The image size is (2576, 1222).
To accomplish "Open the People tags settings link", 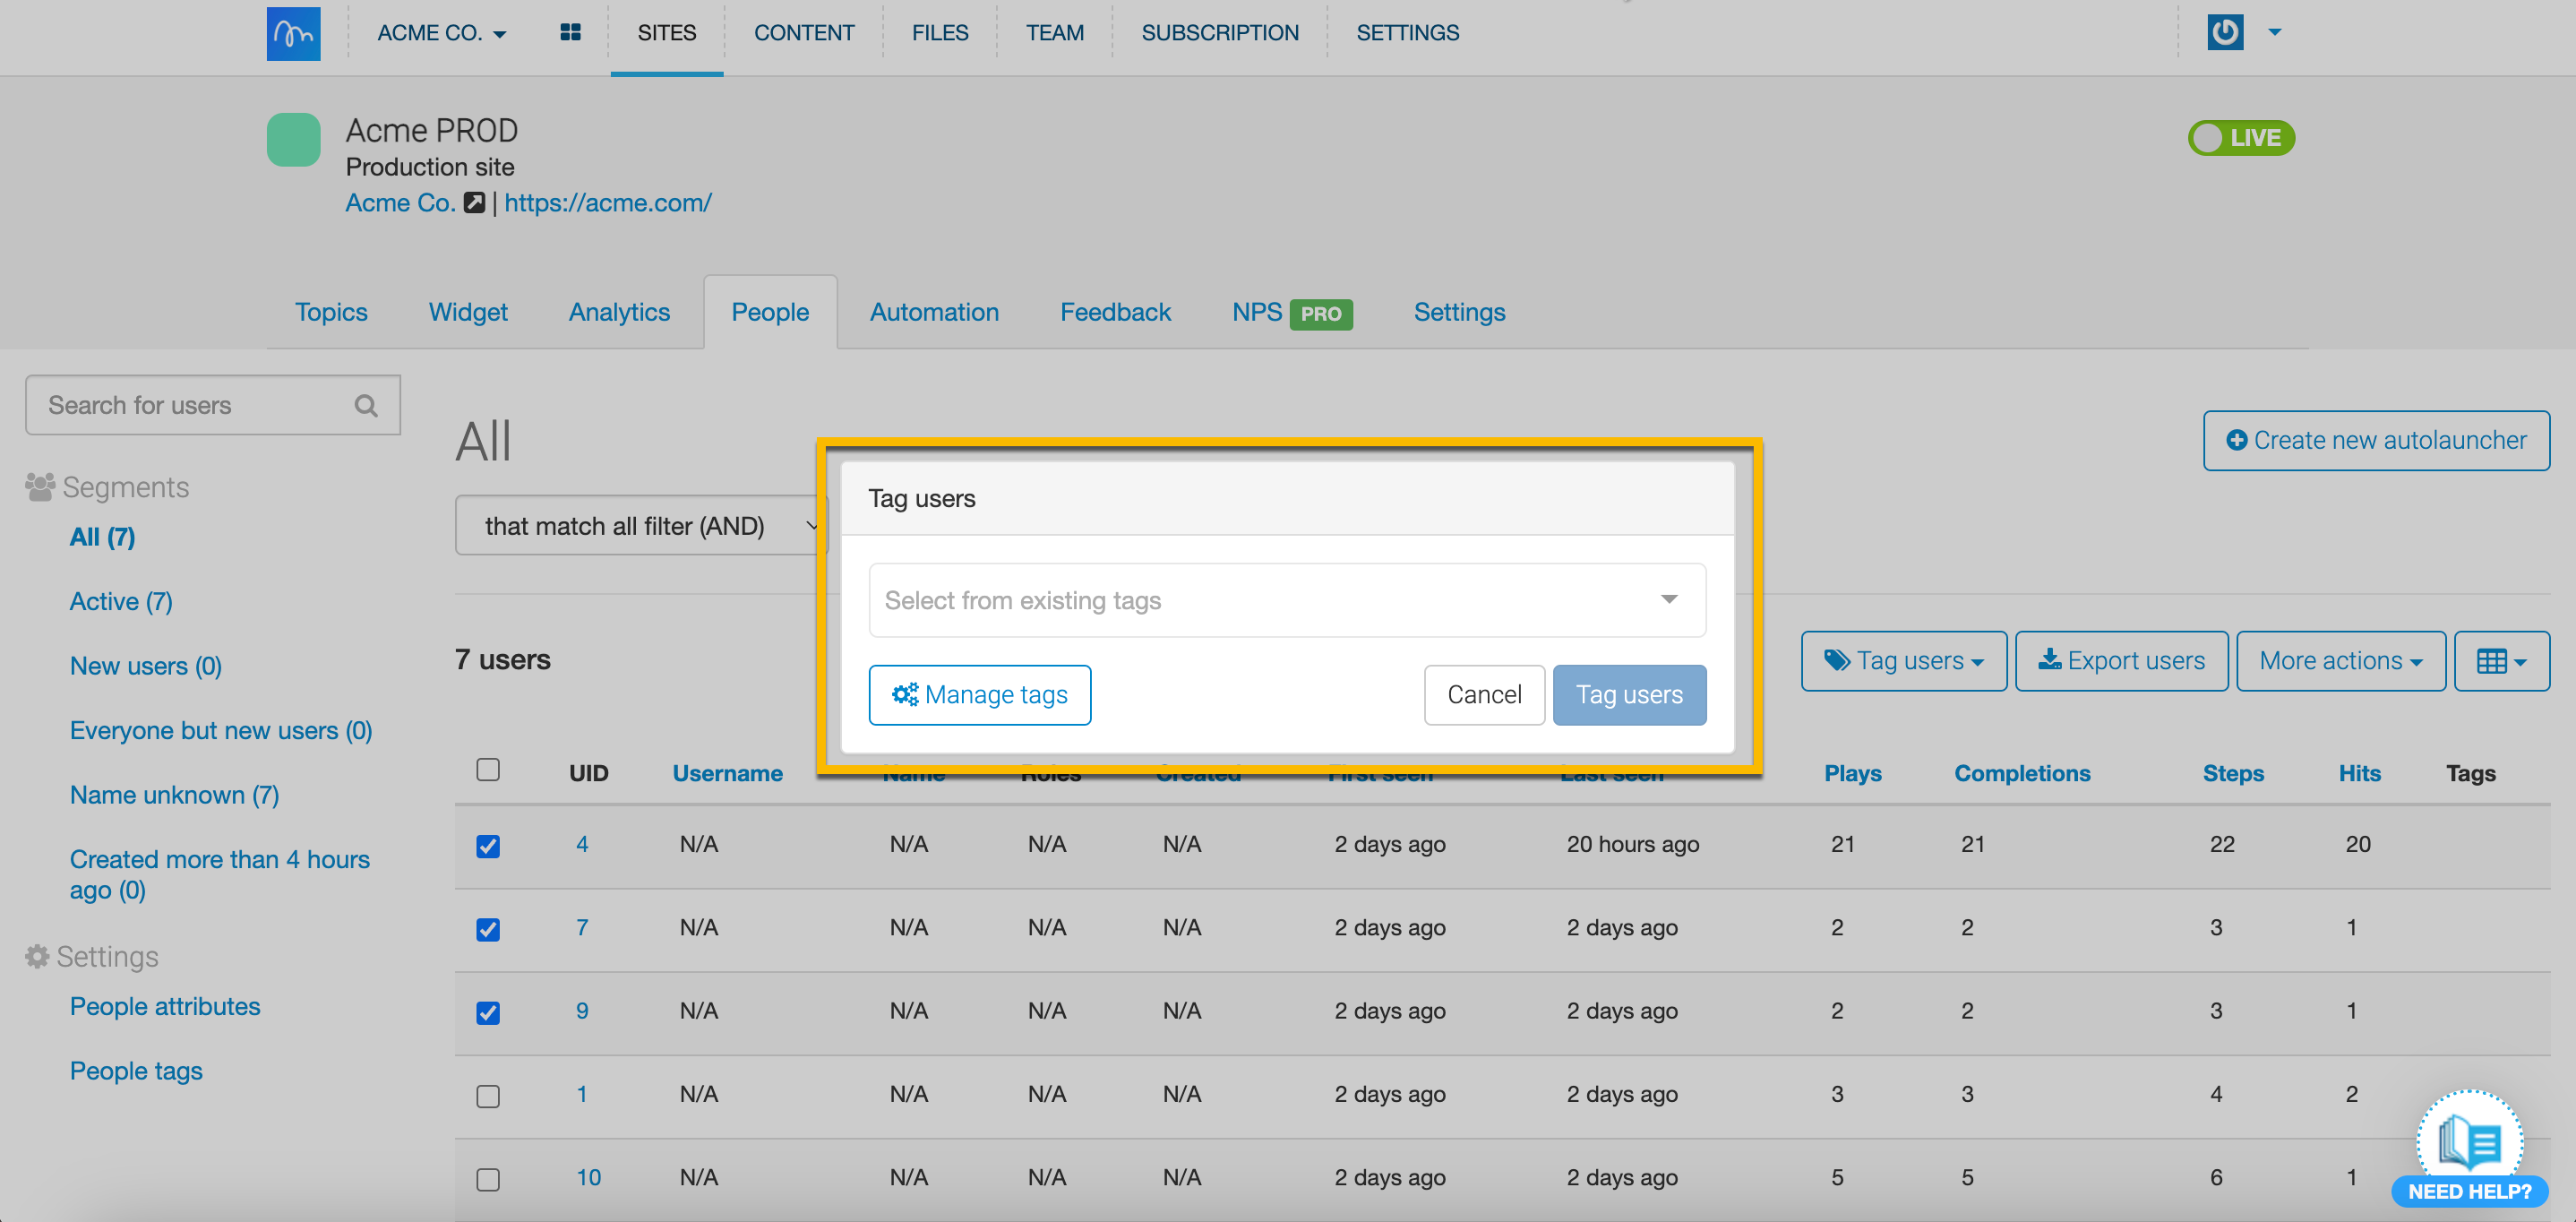I will 136,1071.
